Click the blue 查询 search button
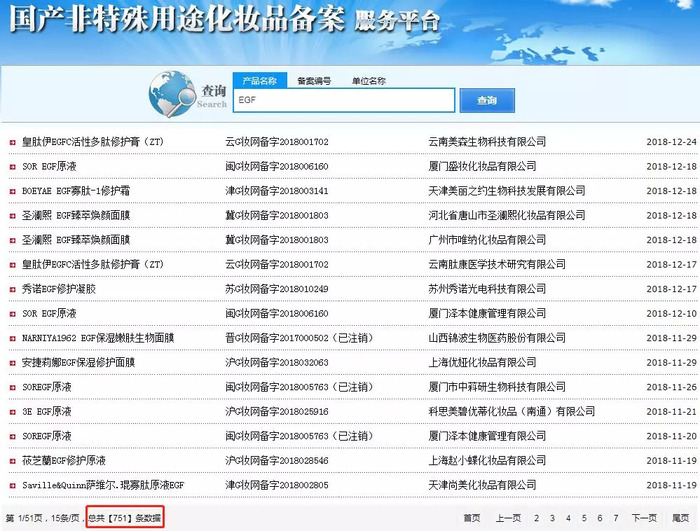Screen dimensions: 700x531 pos(487,100)
